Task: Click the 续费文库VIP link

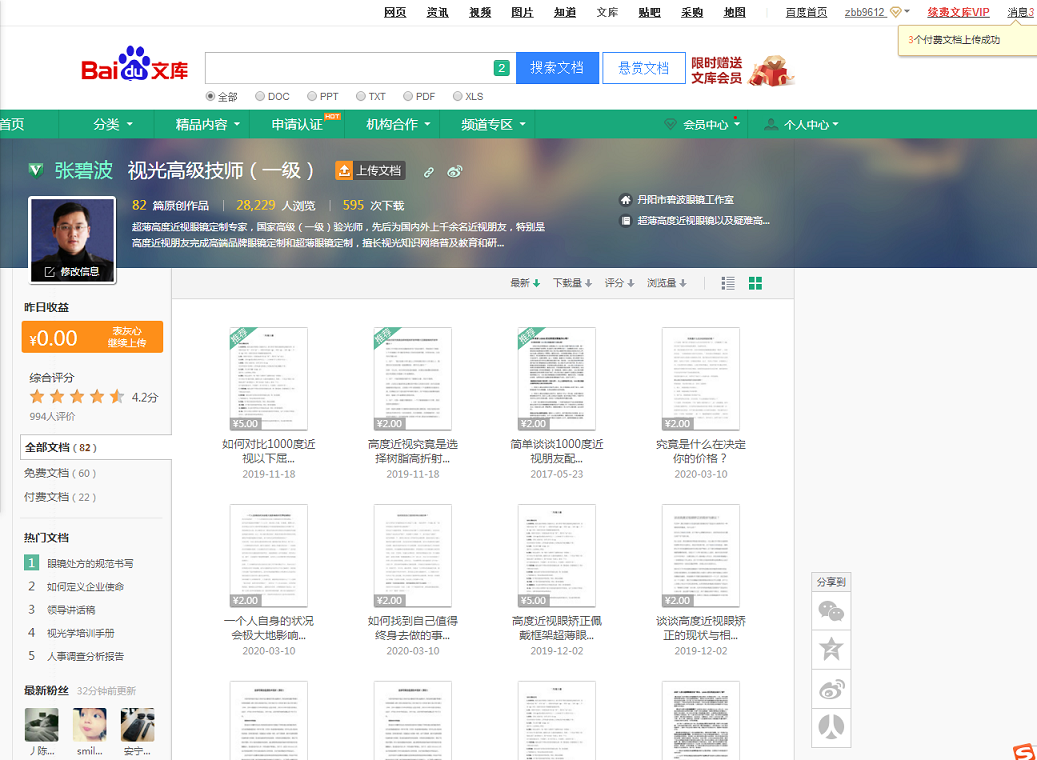Action: [958, 13]
